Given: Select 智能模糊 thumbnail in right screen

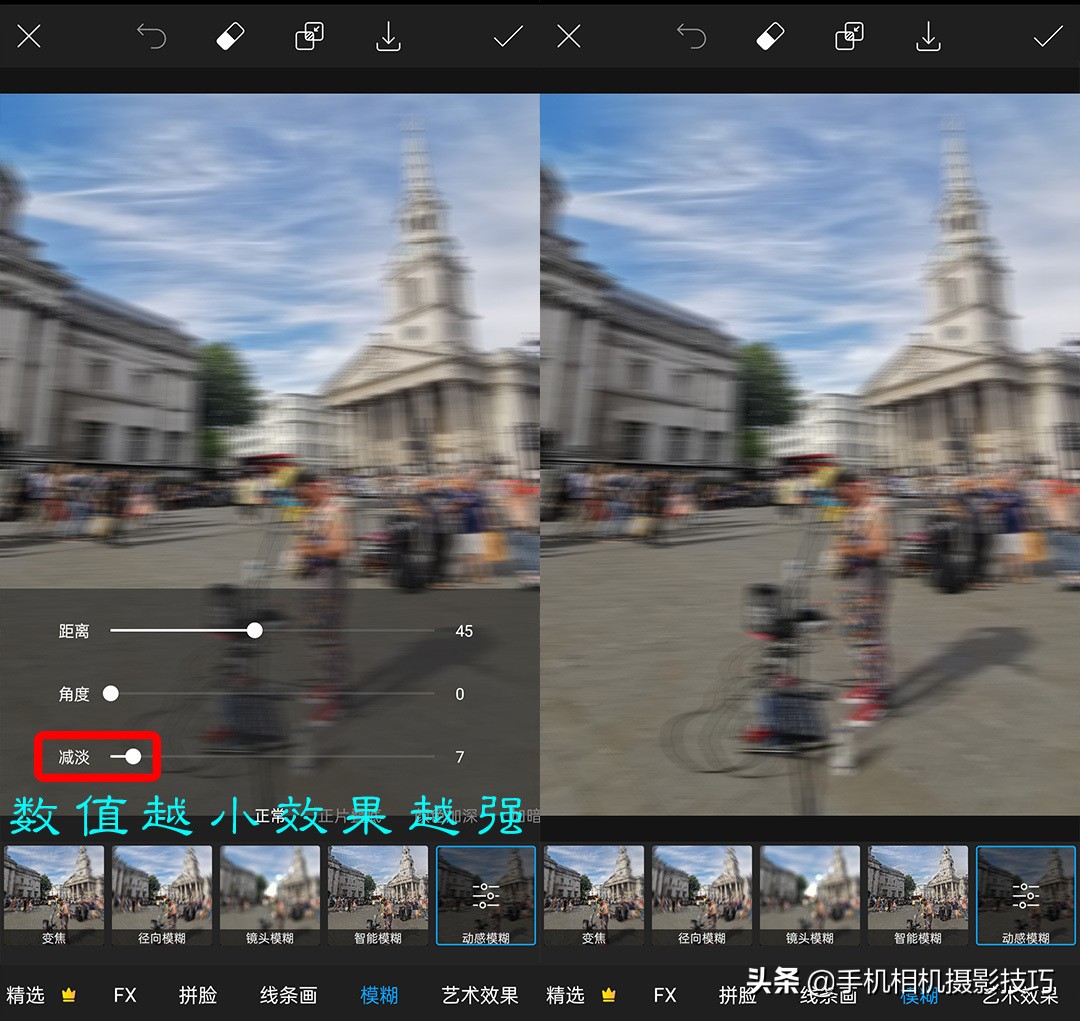Looking at the screenshot, I should (918, 896).
